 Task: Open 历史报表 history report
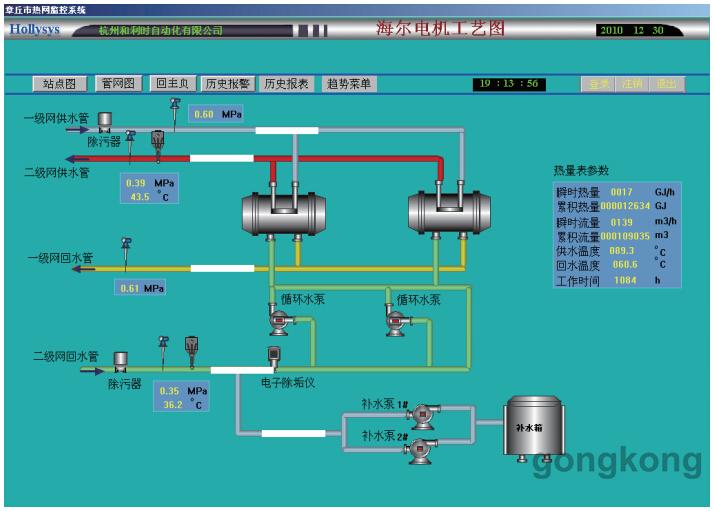[x=286, y=84]
